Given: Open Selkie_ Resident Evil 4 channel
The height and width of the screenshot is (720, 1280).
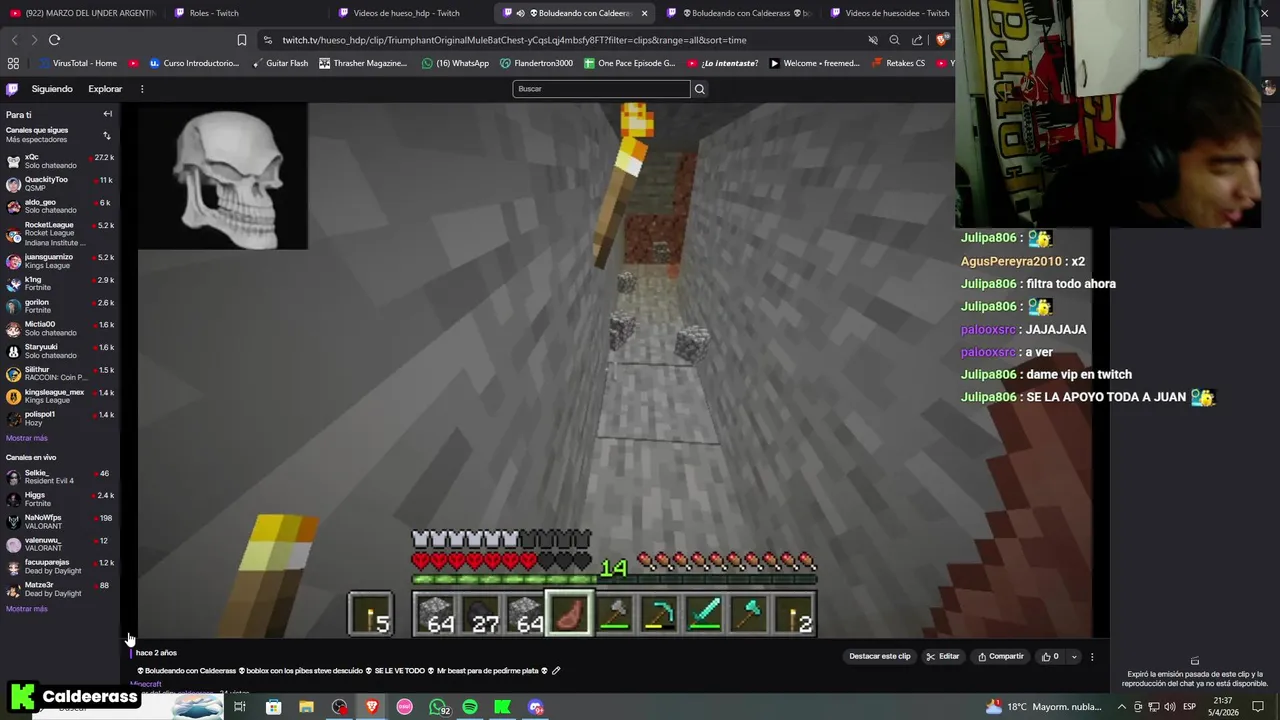Looking at the screenshot, I should [x=60, y=477].
